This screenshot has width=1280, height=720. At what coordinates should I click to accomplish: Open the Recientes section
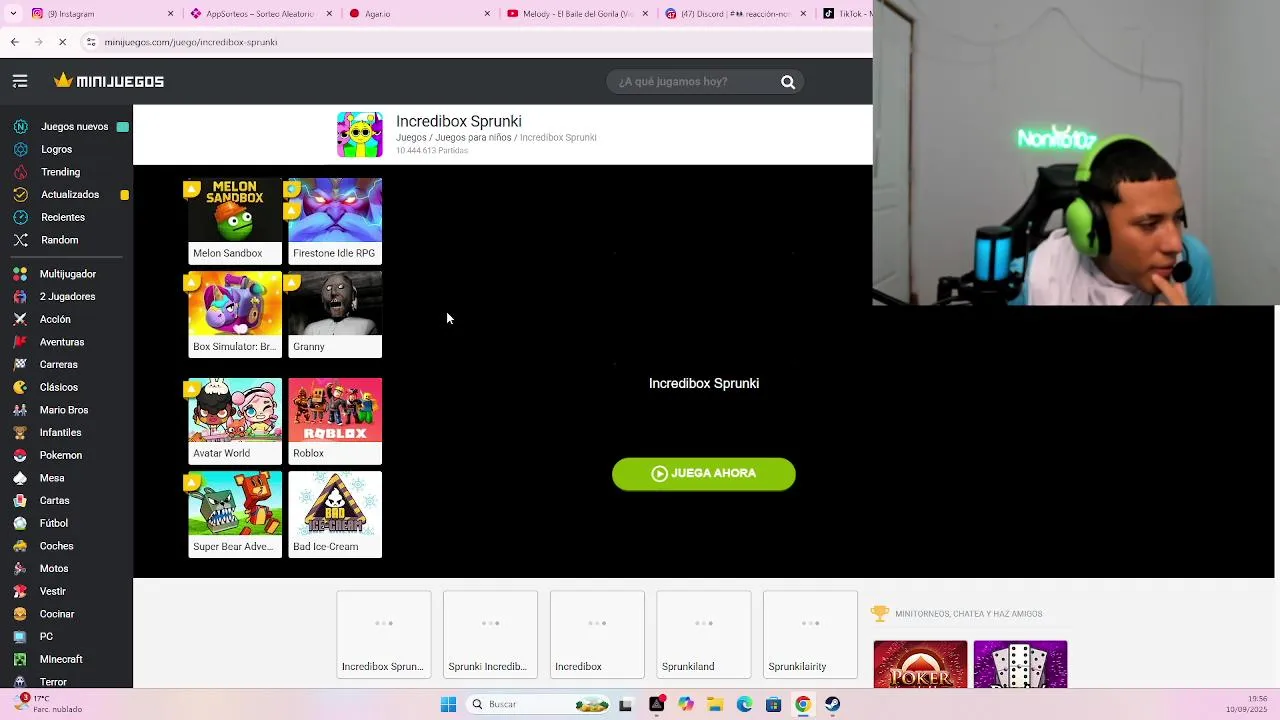click(x=63, y=217)
